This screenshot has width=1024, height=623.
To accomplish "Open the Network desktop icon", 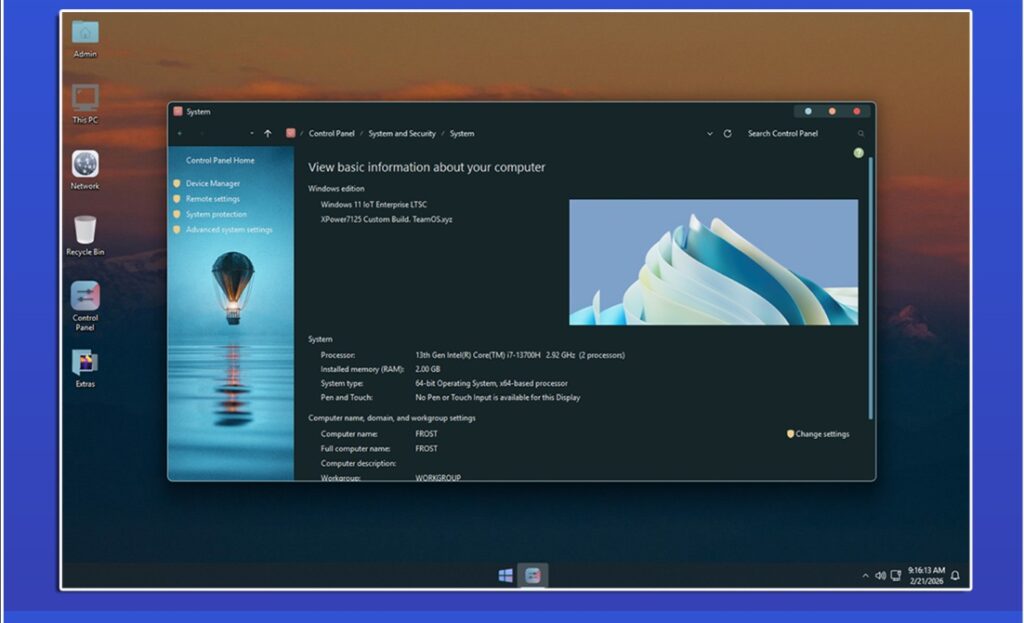I will click(85, 165).
